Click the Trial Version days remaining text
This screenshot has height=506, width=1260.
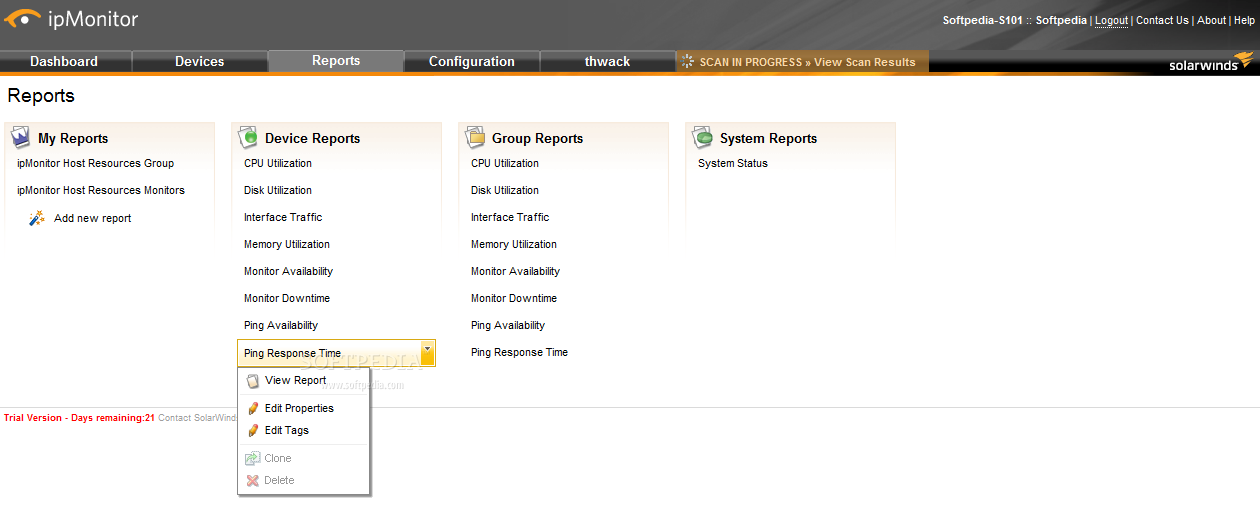(x=79, y=418)
